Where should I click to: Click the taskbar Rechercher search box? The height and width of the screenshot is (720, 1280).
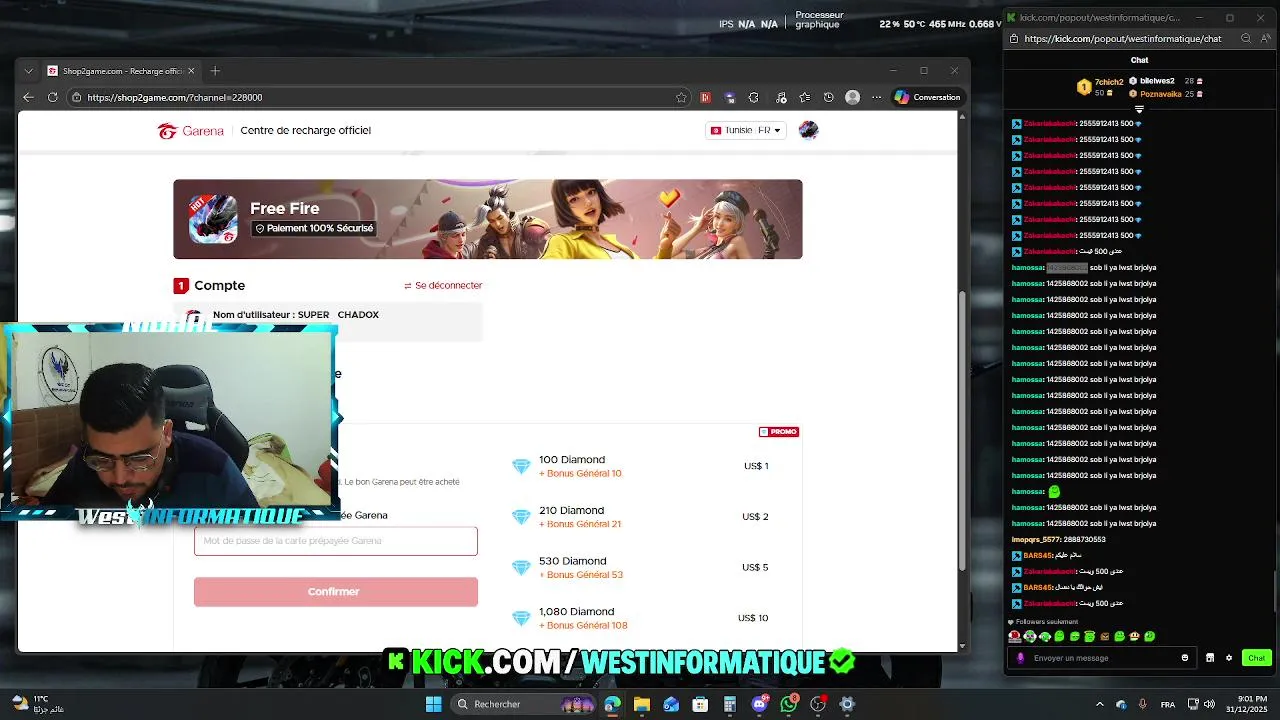click(525, 704)
